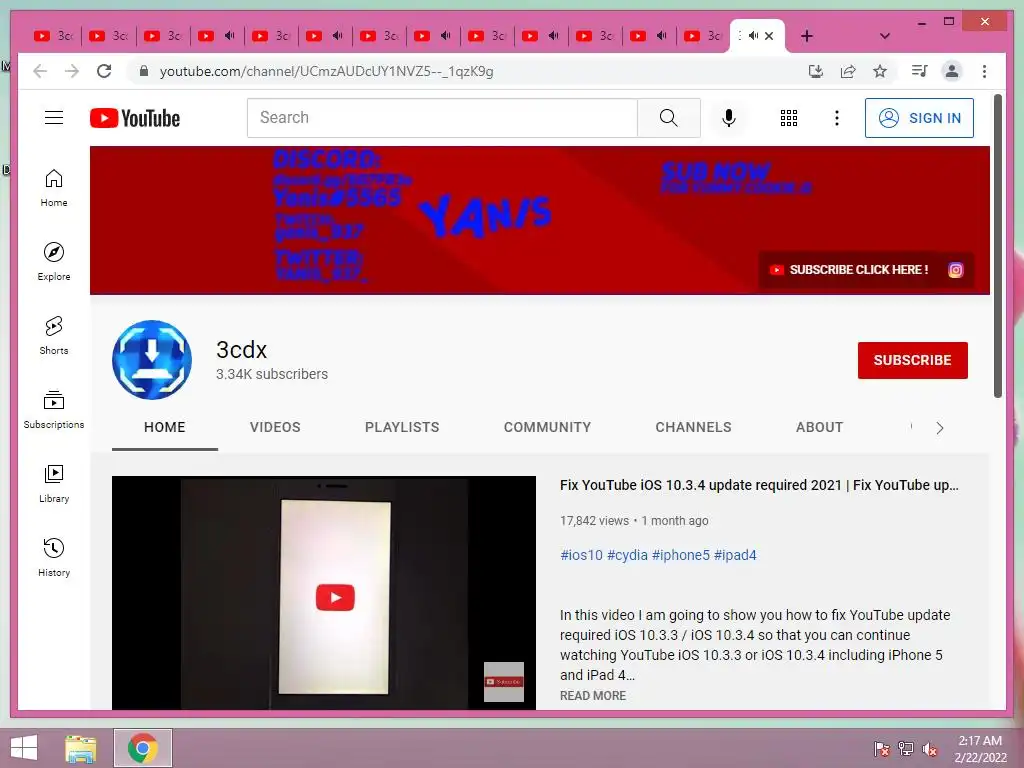Open Library in the sidebar

(x=54, y=483)
